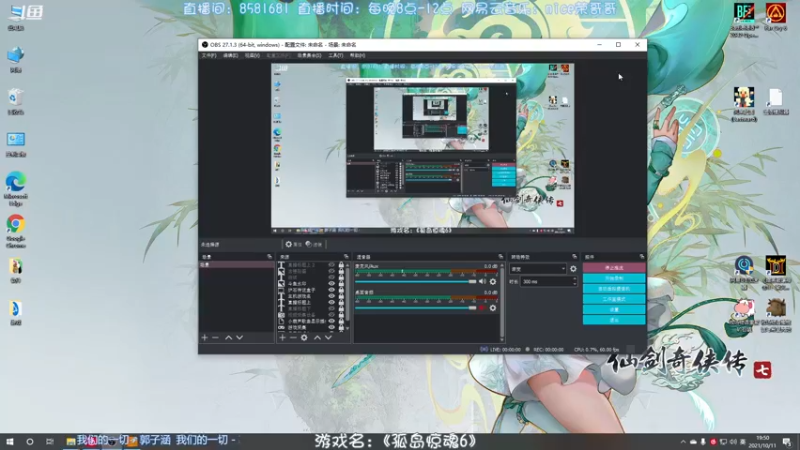Add a new source with the plus icon
The image size is (800, 450).
point(283,338)
